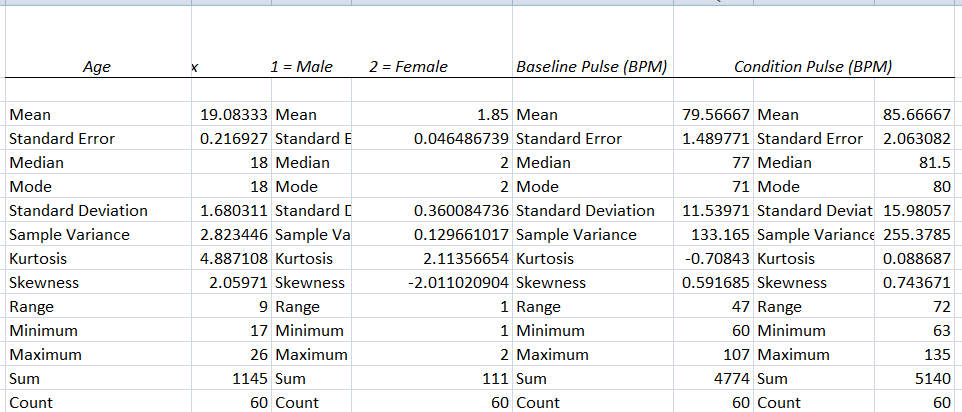Select the Age header cell

(97, 67)
